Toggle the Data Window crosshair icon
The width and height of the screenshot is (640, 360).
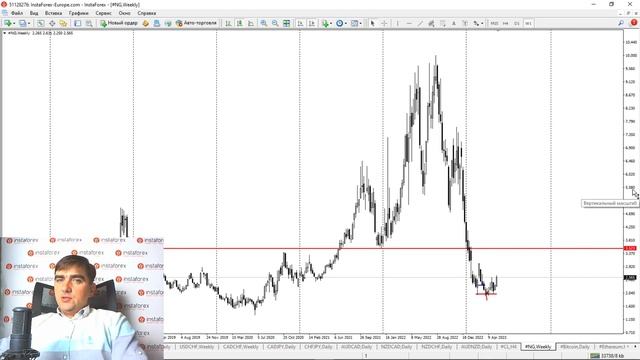(52, 23)
